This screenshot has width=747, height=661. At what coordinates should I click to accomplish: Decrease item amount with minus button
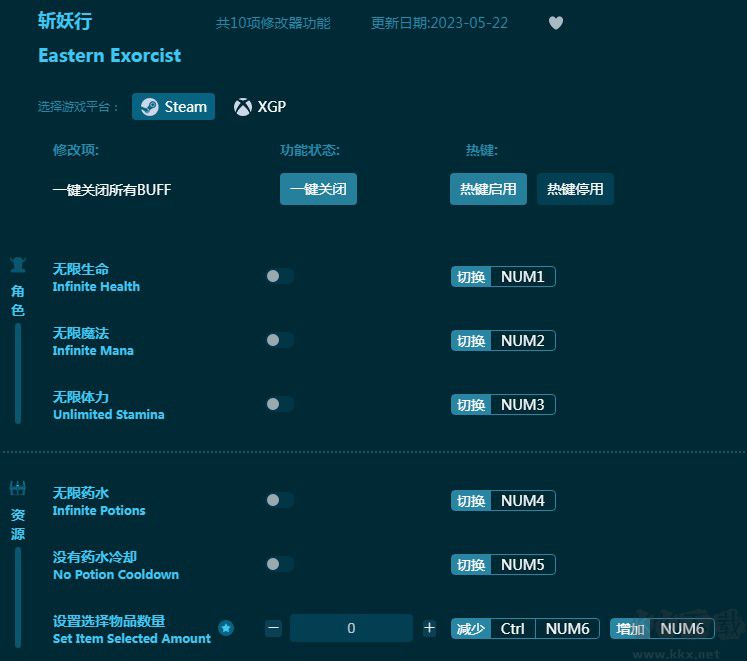pos(273,628)
